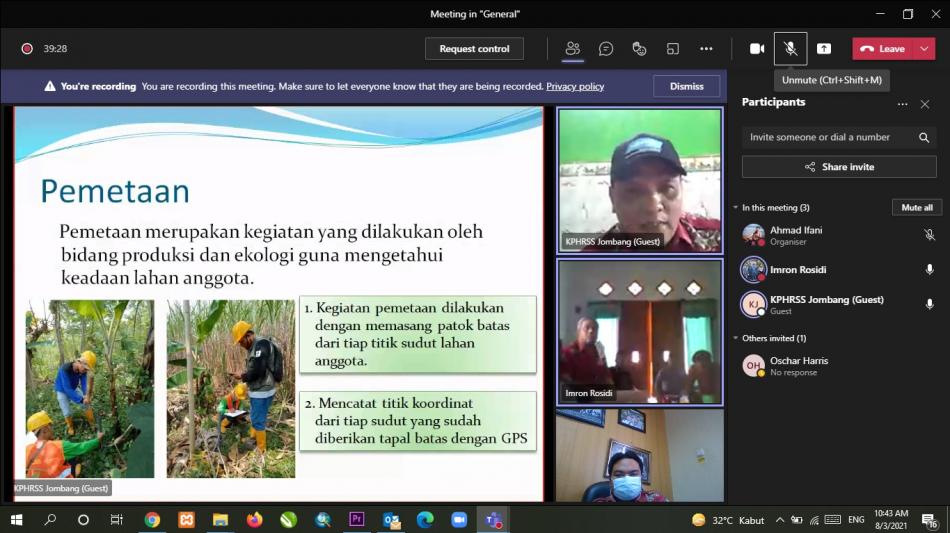Screen dimensions: 950x533
Task: Click Ahmad Ifani's profile avatar
Action: [753, 235]
